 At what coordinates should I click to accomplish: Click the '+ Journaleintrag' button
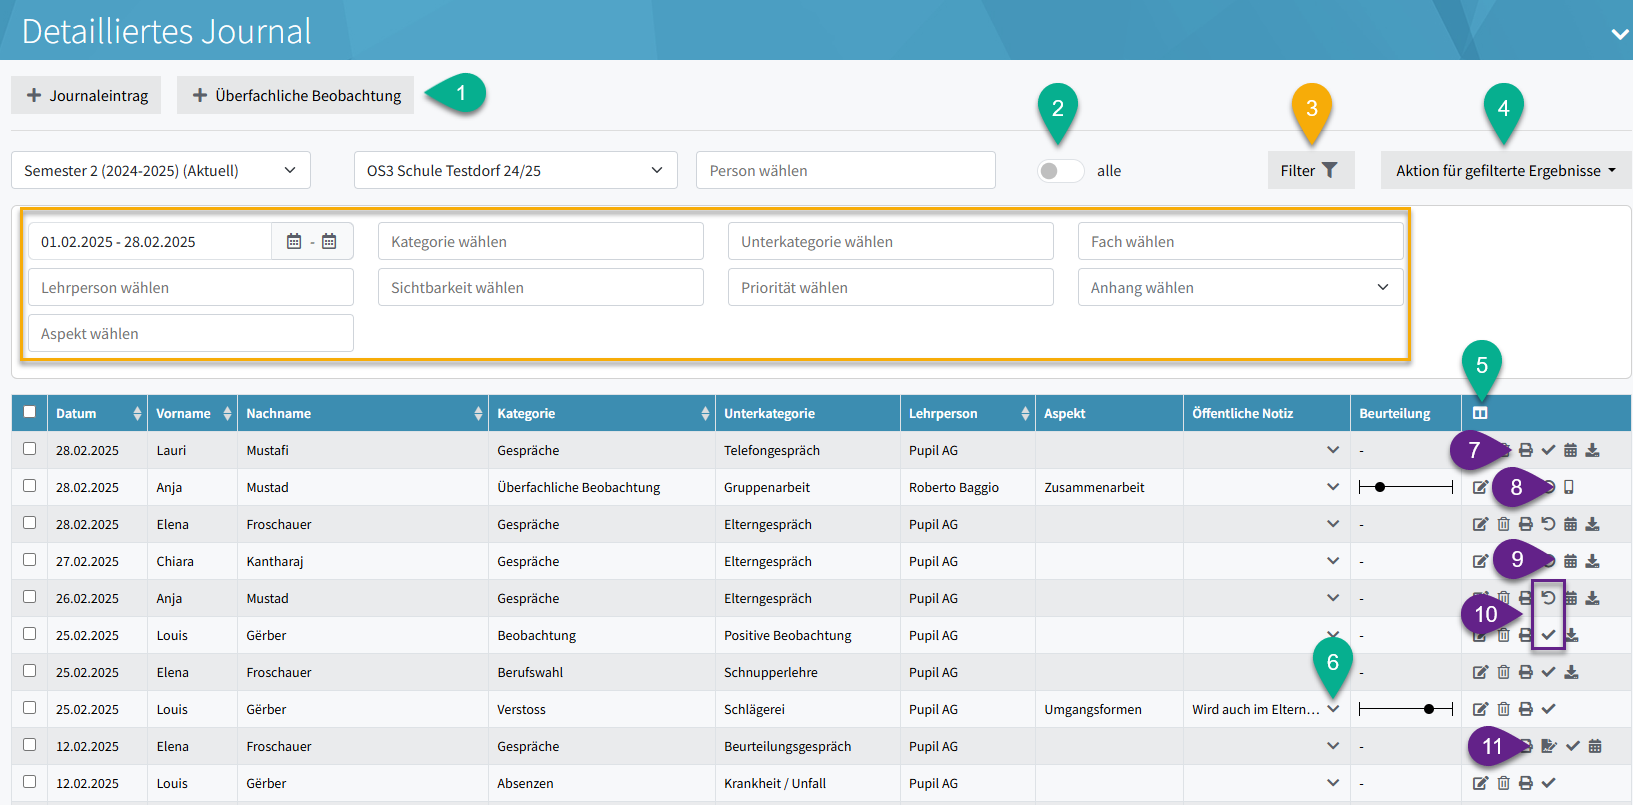[x=87, y=96]
